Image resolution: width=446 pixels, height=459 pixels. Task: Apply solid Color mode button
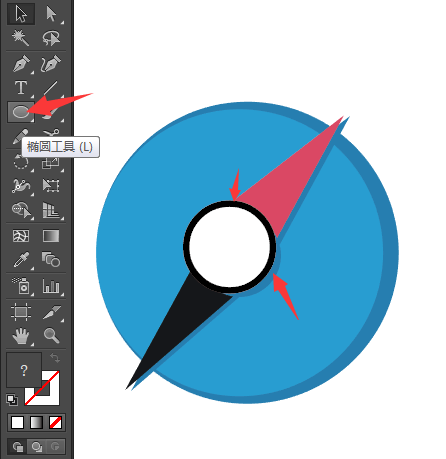(18, 423)
